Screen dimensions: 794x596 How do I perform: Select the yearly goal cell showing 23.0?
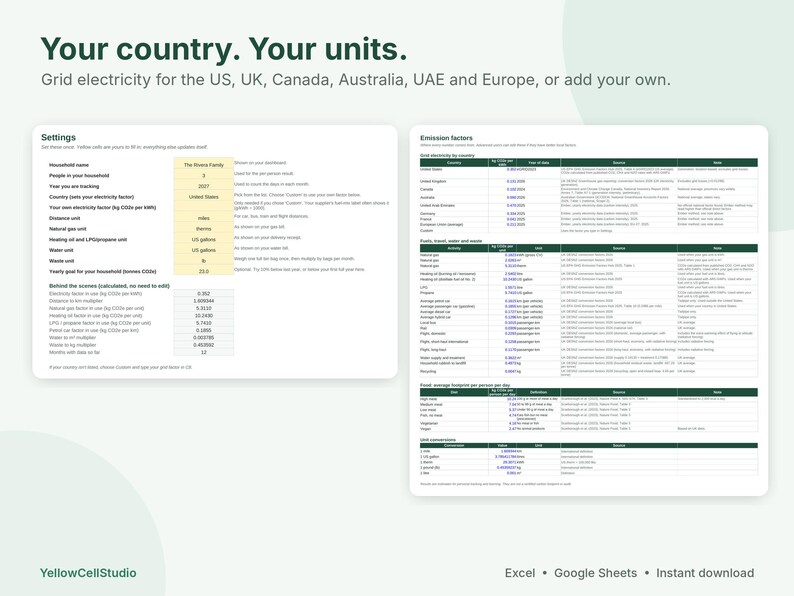(204, 271)
